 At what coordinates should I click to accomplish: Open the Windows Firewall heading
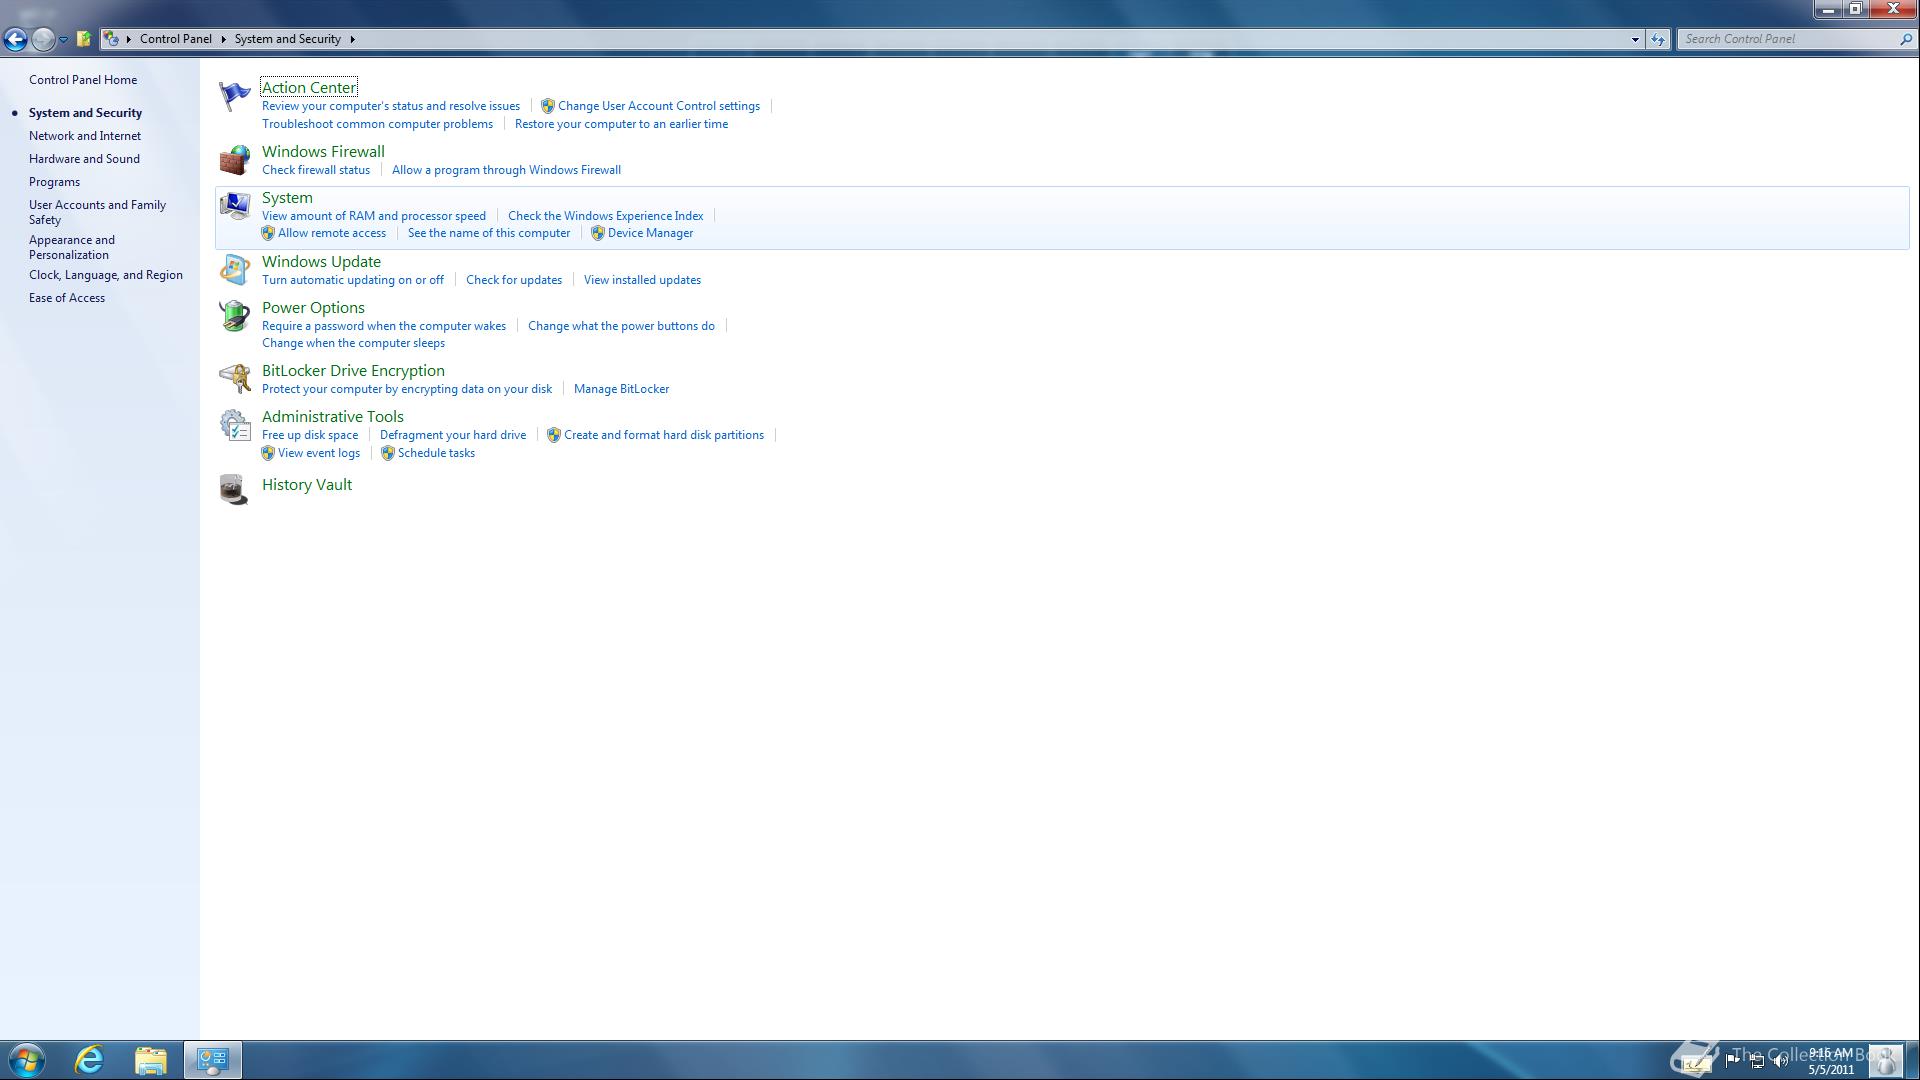pos(323,152)
